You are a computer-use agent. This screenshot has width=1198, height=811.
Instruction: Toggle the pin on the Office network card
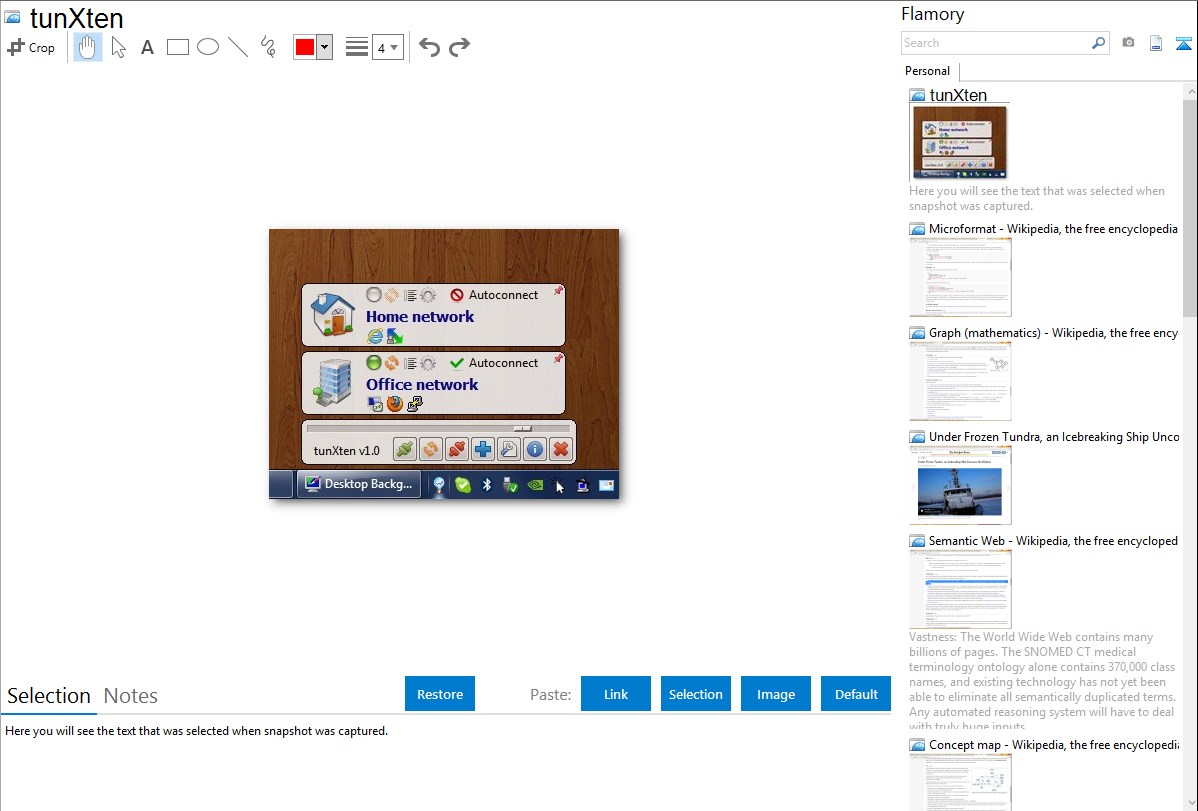(x=559, y=358)
